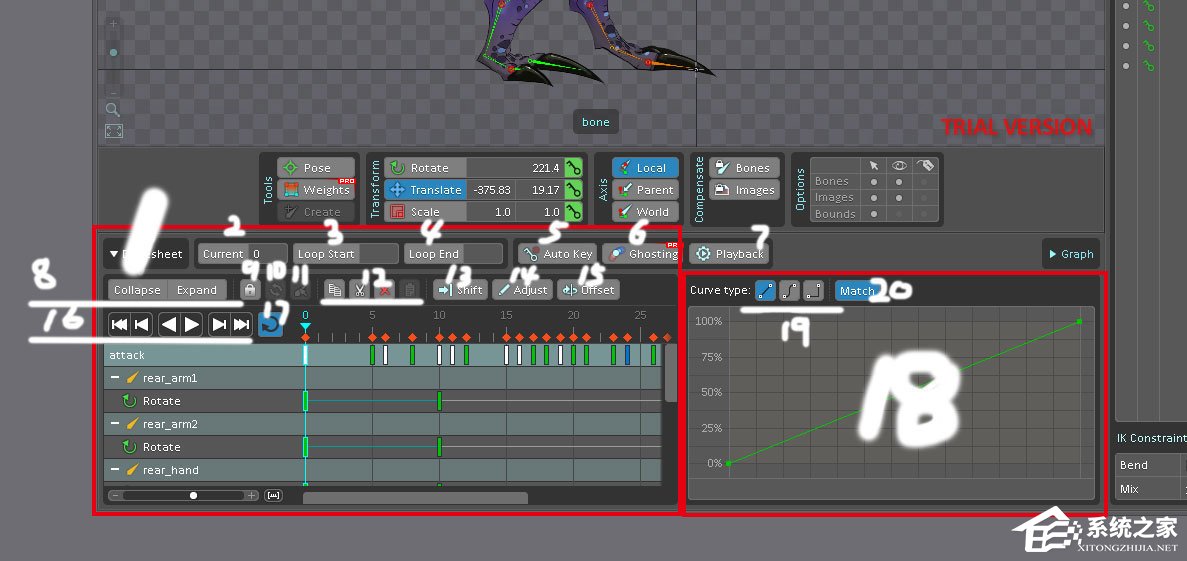Collapse the rear_arm1 timeline row

pos(115,378)
